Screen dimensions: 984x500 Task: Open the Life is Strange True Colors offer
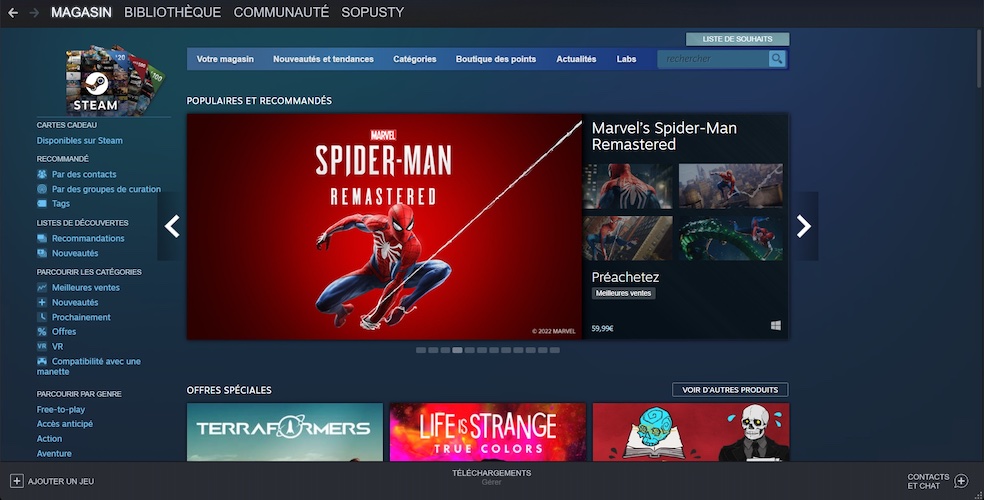click(487, 431)
